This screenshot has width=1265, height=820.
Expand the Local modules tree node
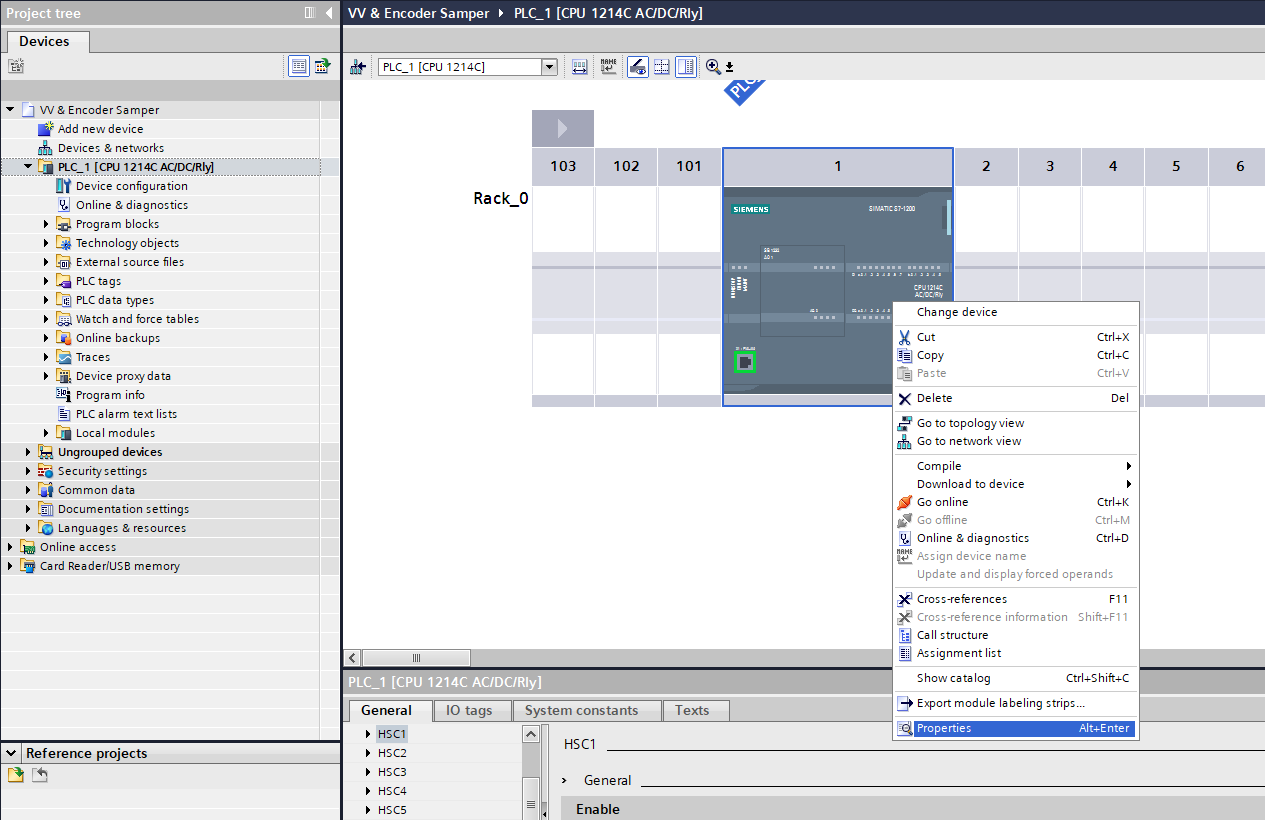coord(46,433)
